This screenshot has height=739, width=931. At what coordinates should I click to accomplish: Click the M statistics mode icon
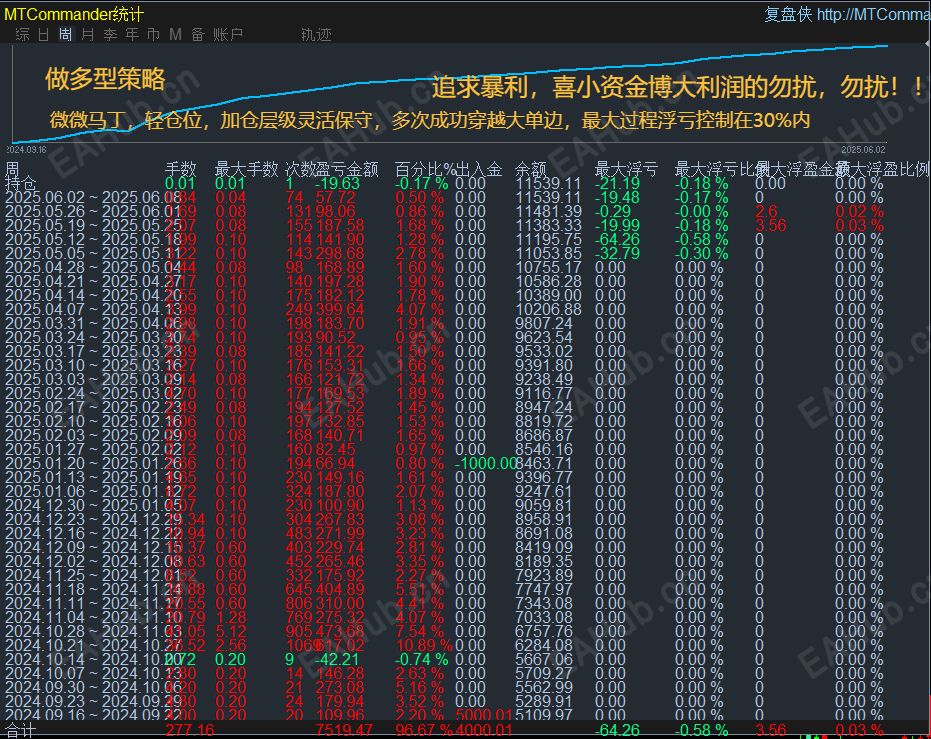(x=176, y=33)
